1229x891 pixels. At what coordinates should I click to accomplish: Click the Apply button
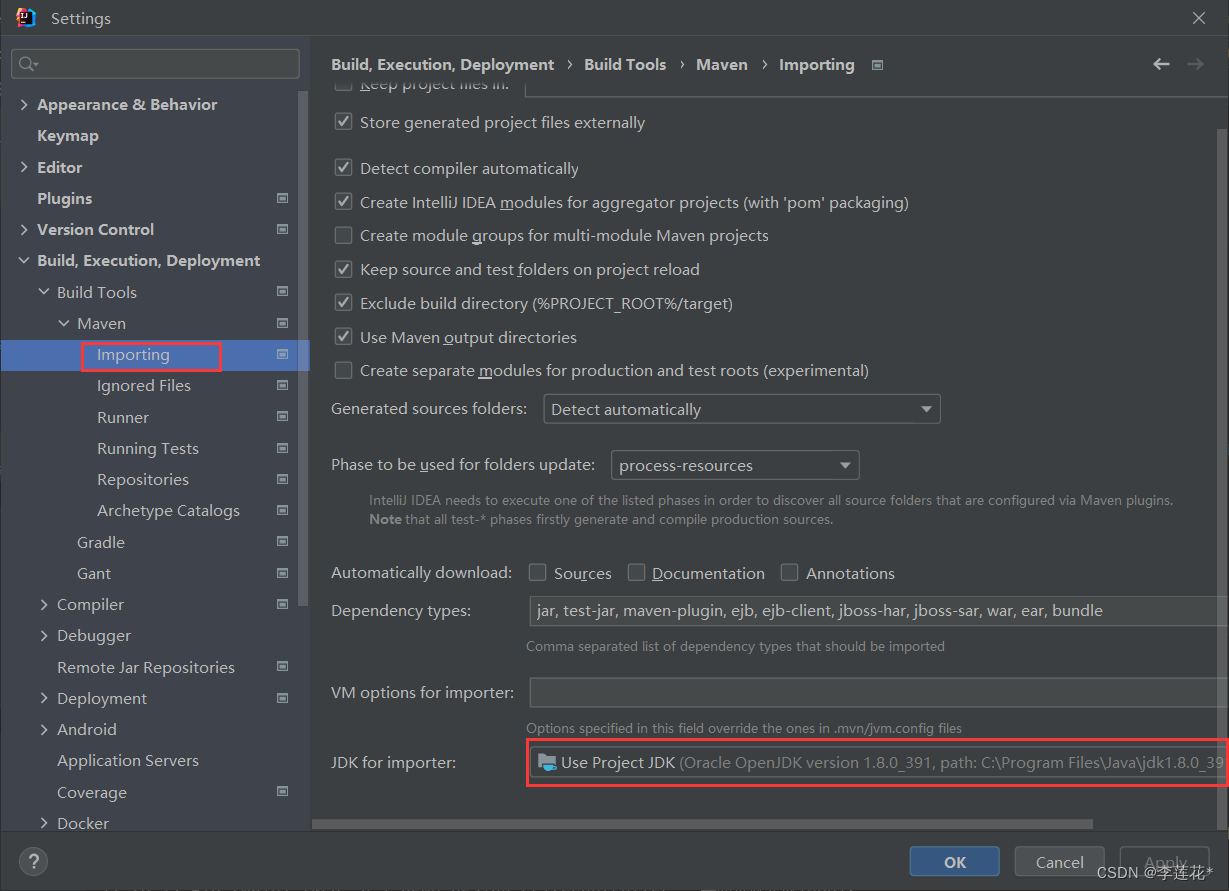pyautogui.click(x=1165, y=862)
